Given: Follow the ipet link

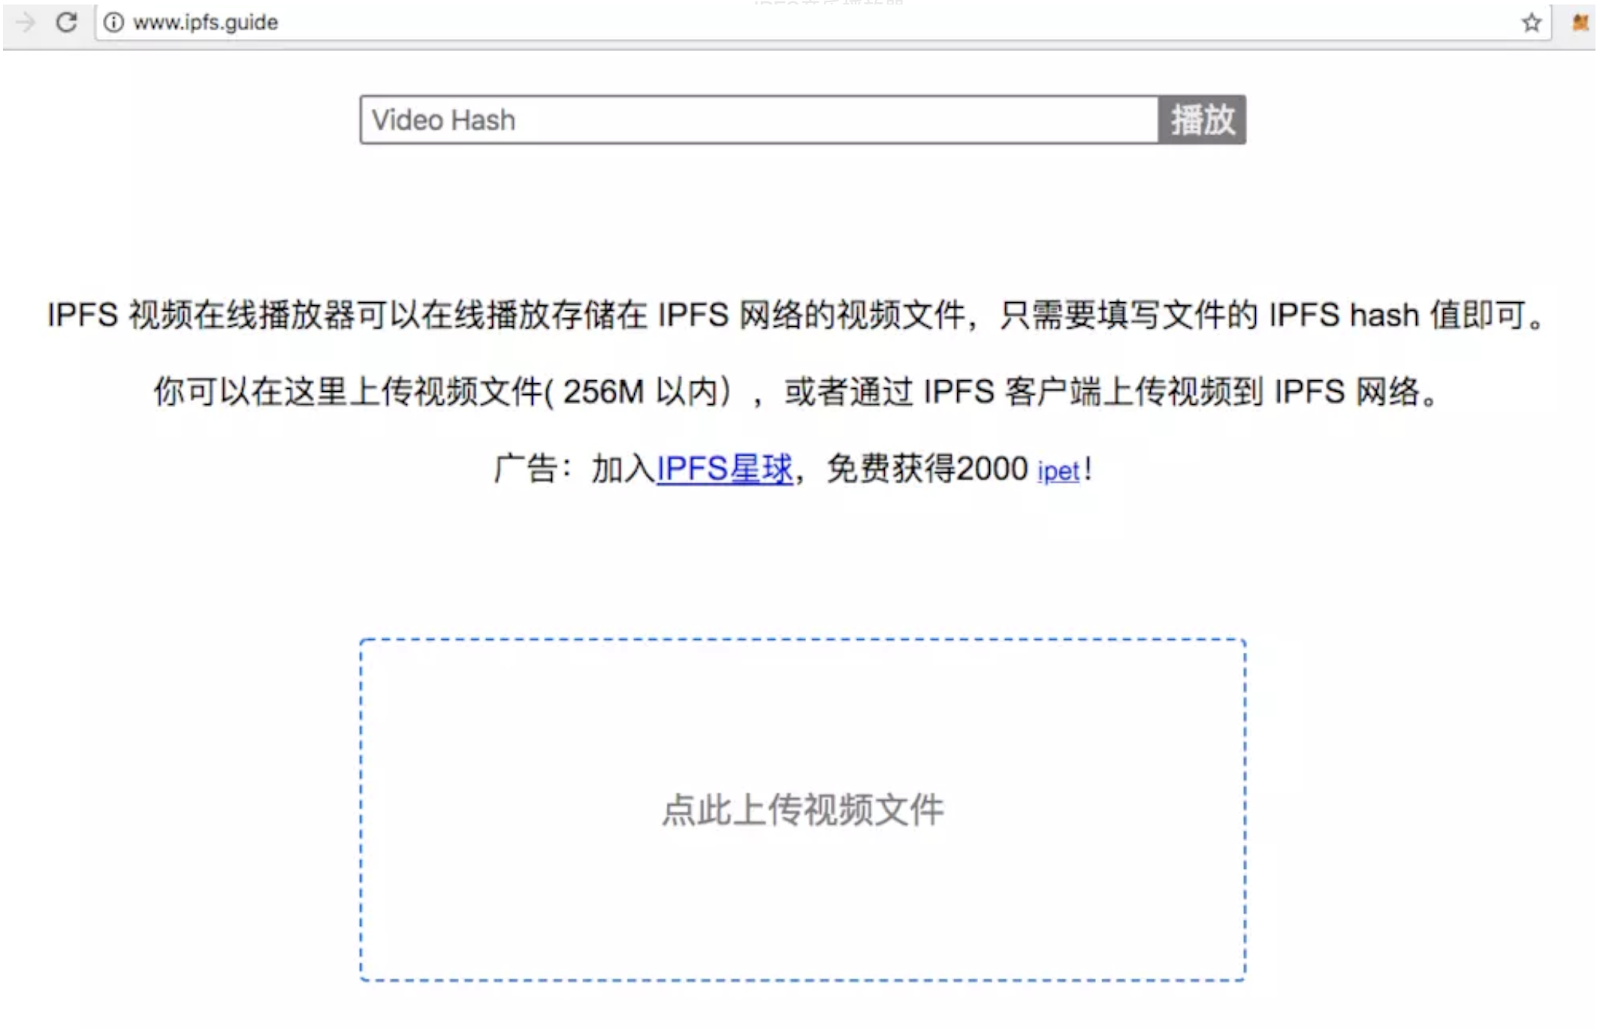Looking at the screenshot, I should pyautogui.click(x=1058, y=470).
